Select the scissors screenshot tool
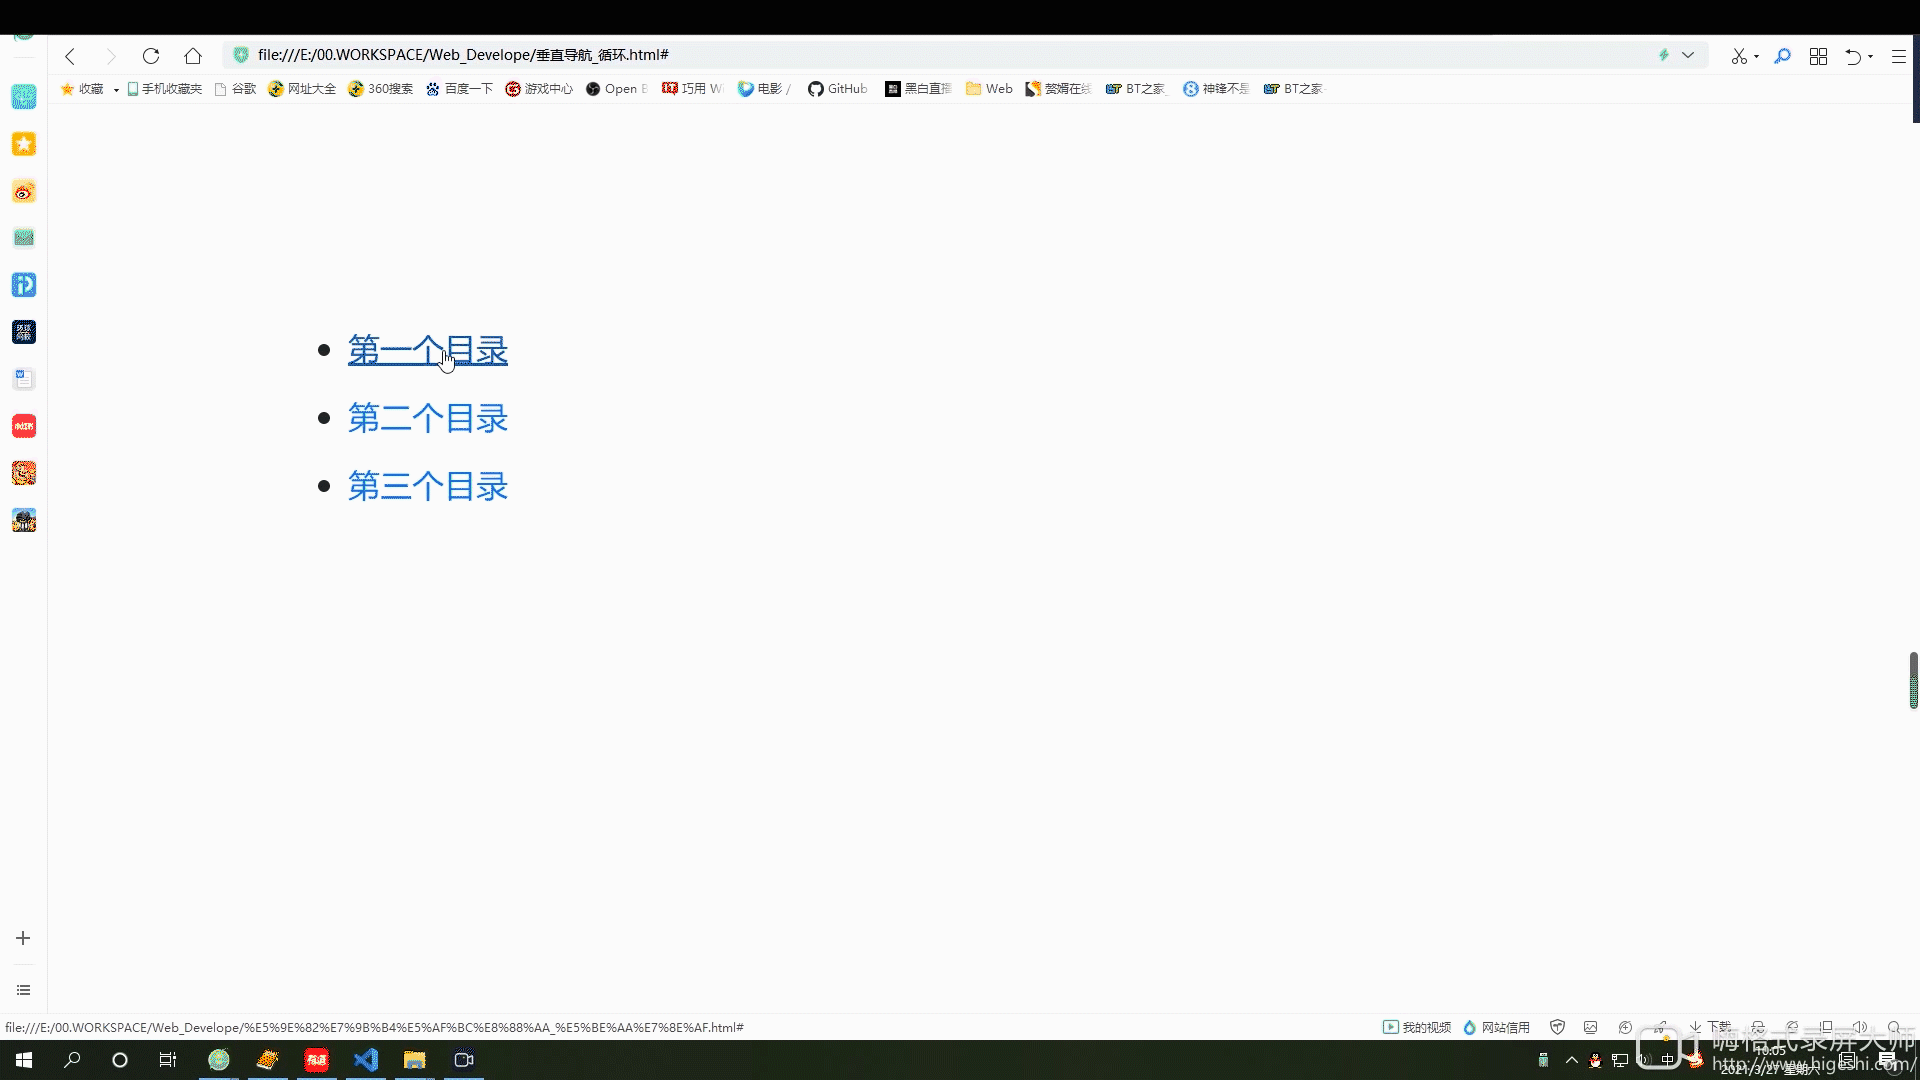 click(1740, 56)
